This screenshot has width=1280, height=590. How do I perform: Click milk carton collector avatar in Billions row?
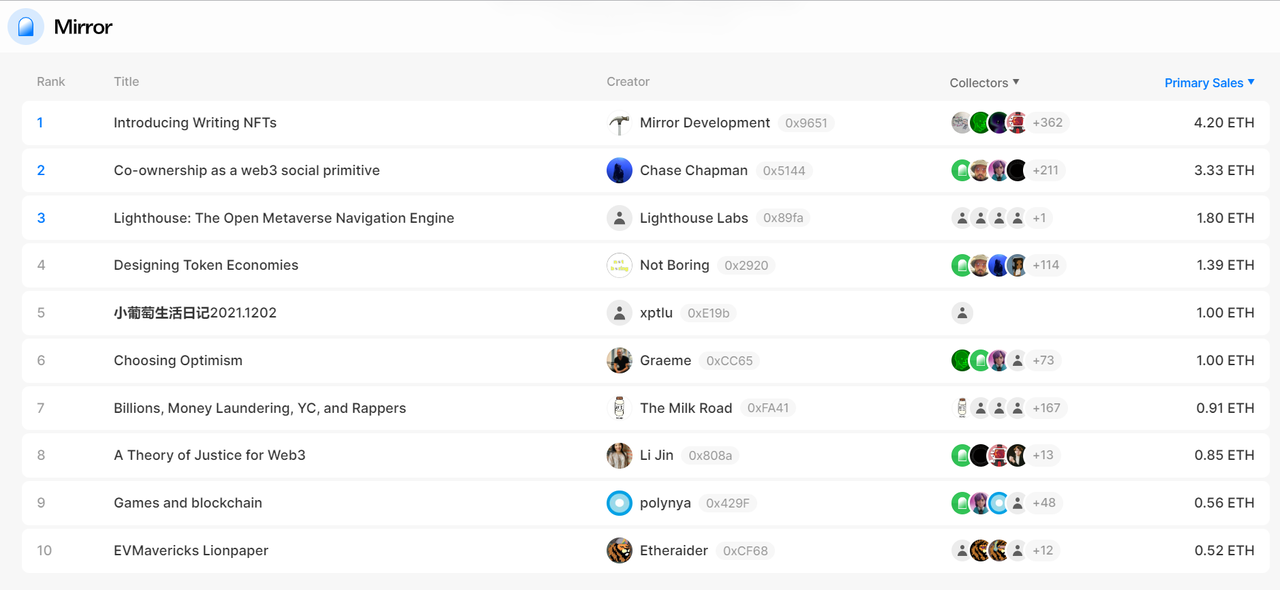click(x=961, y=408)
